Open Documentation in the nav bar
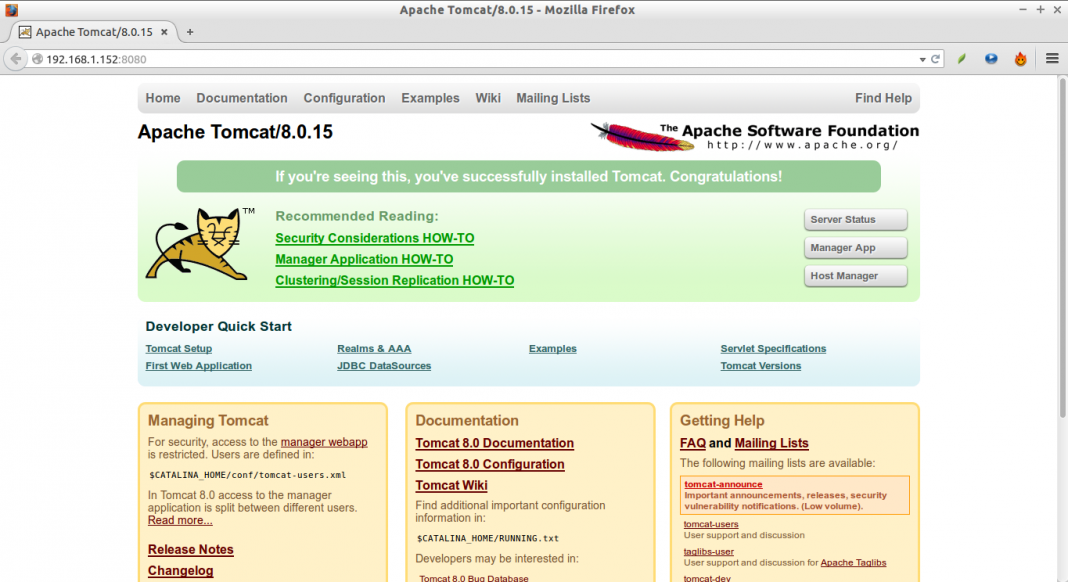This screenshot has height=582, width=1068. (x=242, y=98)
